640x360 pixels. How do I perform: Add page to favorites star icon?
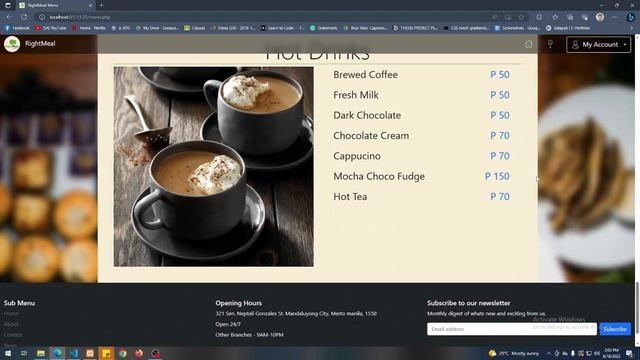pos(521,17)
